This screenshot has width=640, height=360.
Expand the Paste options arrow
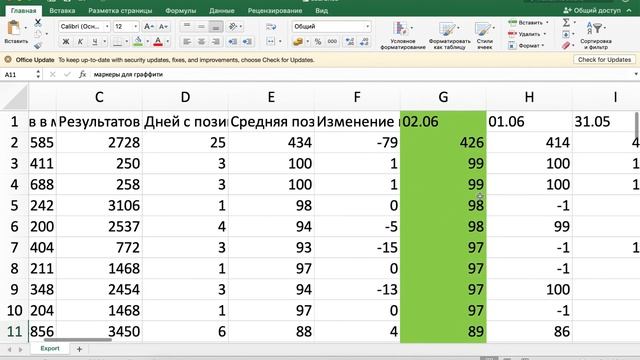tap(26, 28)
